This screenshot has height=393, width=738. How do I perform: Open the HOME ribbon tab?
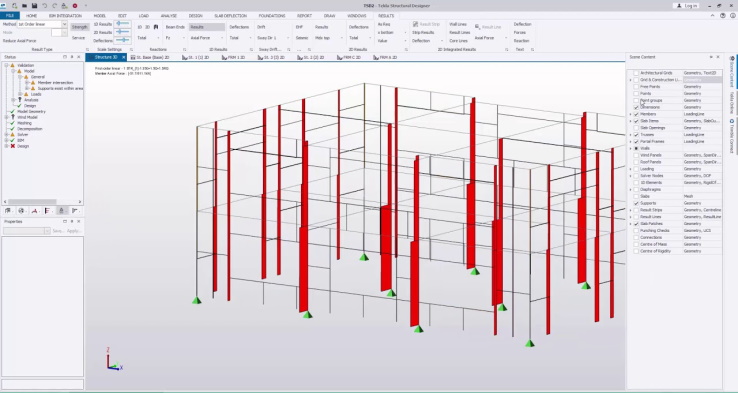(x=32, y=16)
